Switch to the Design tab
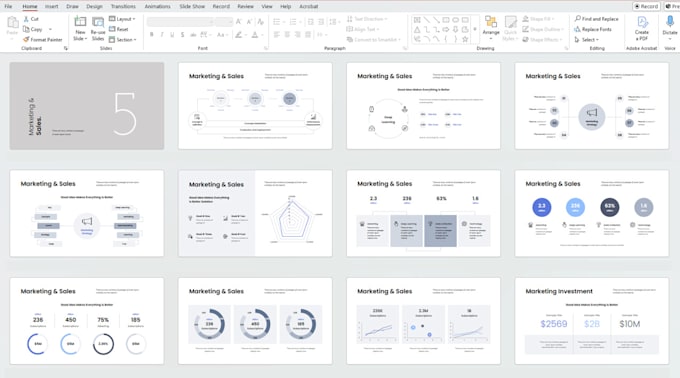Screen dimensions: 680x378 point(94,7)
